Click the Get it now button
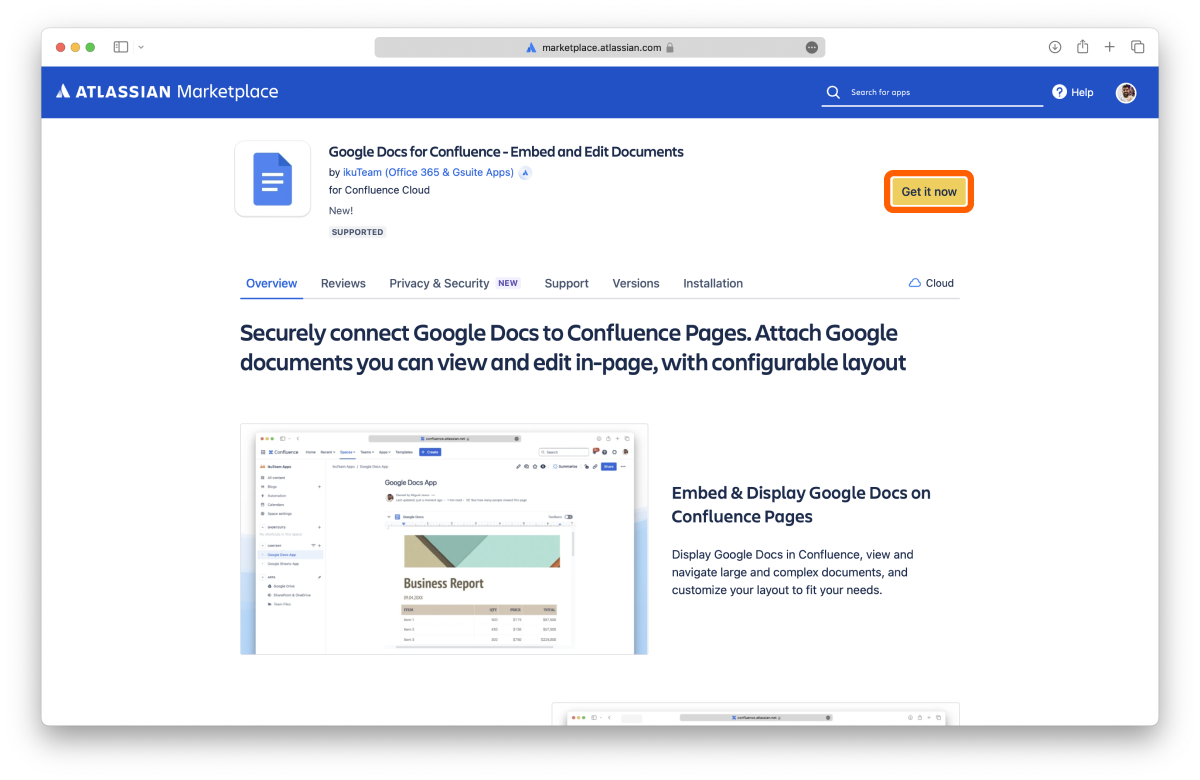1200x780 pixels. coord(929,191)
